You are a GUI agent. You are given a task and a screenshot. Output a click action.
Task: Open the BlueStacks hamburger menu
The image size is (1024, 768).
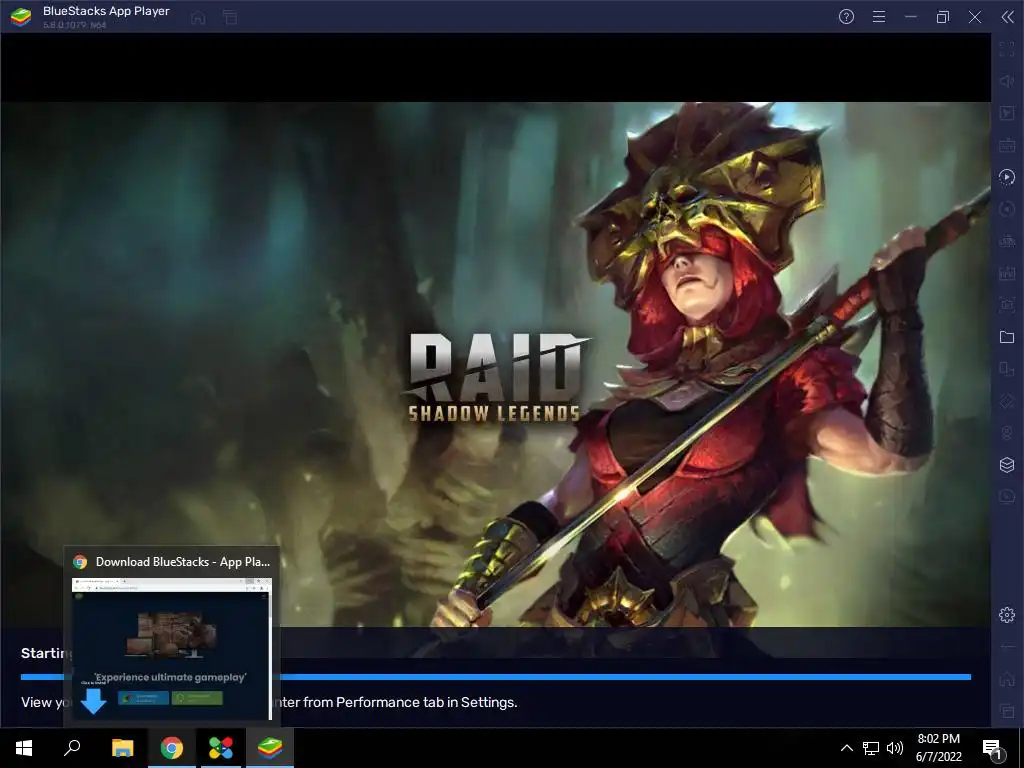879,17
